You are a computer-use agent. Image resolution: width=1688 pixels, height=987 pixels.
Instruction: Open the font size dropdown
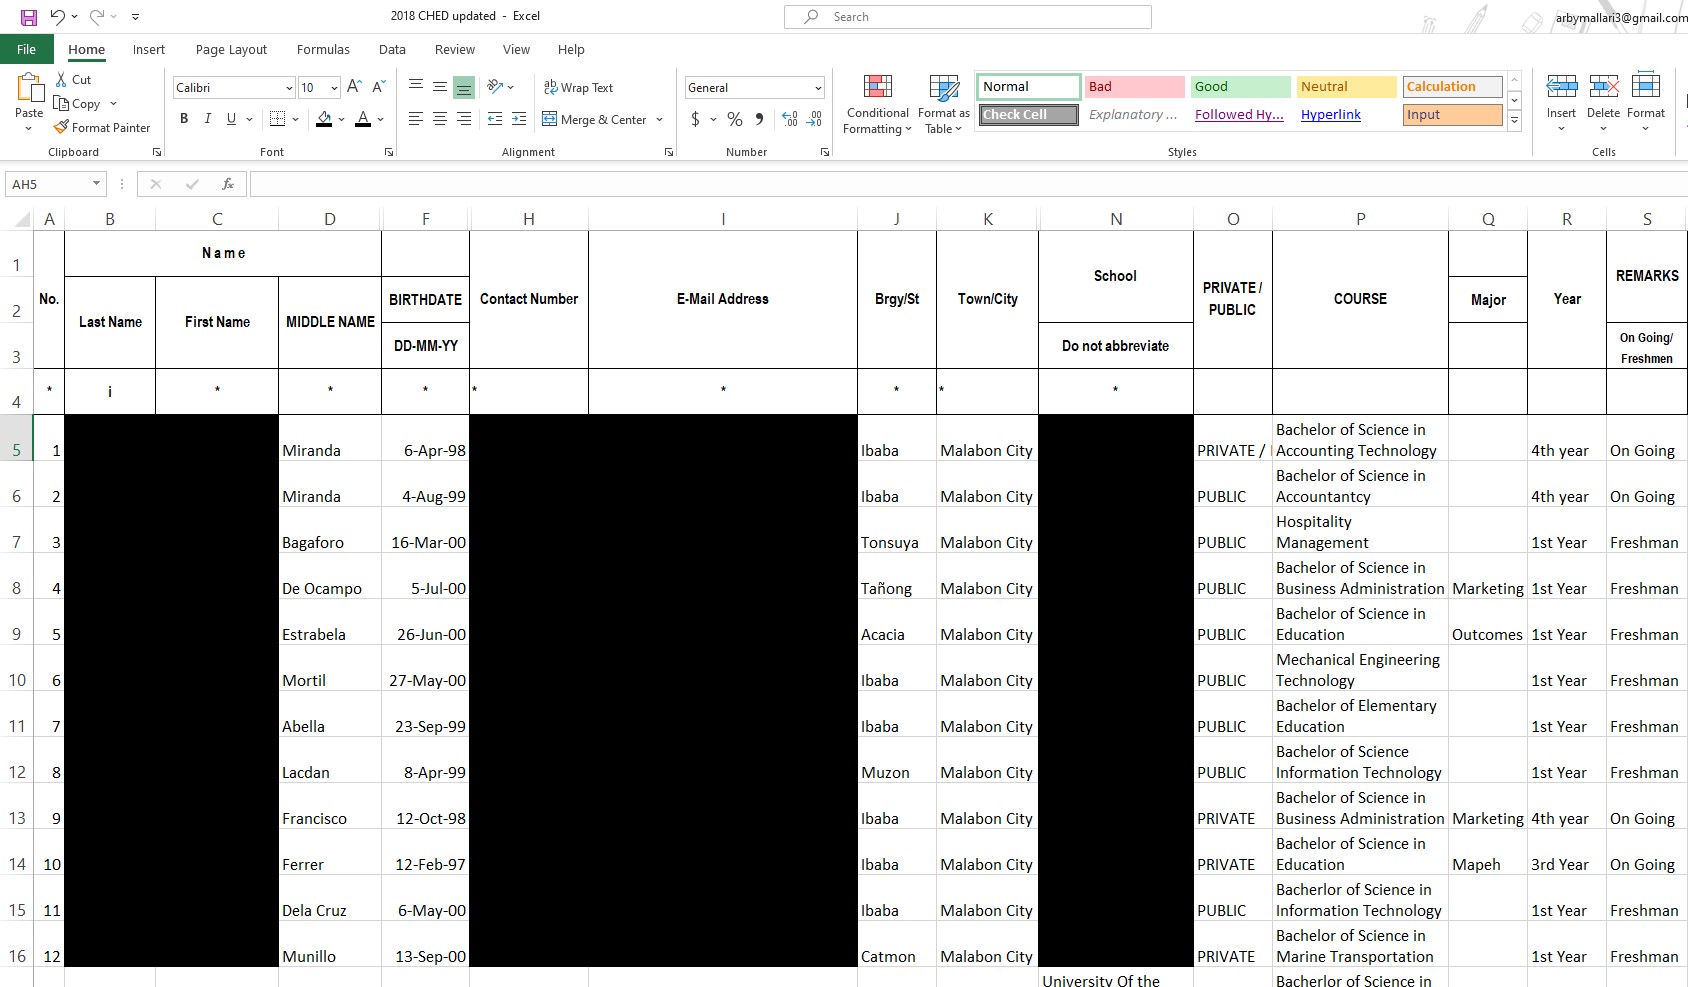(x=334, y=88)
